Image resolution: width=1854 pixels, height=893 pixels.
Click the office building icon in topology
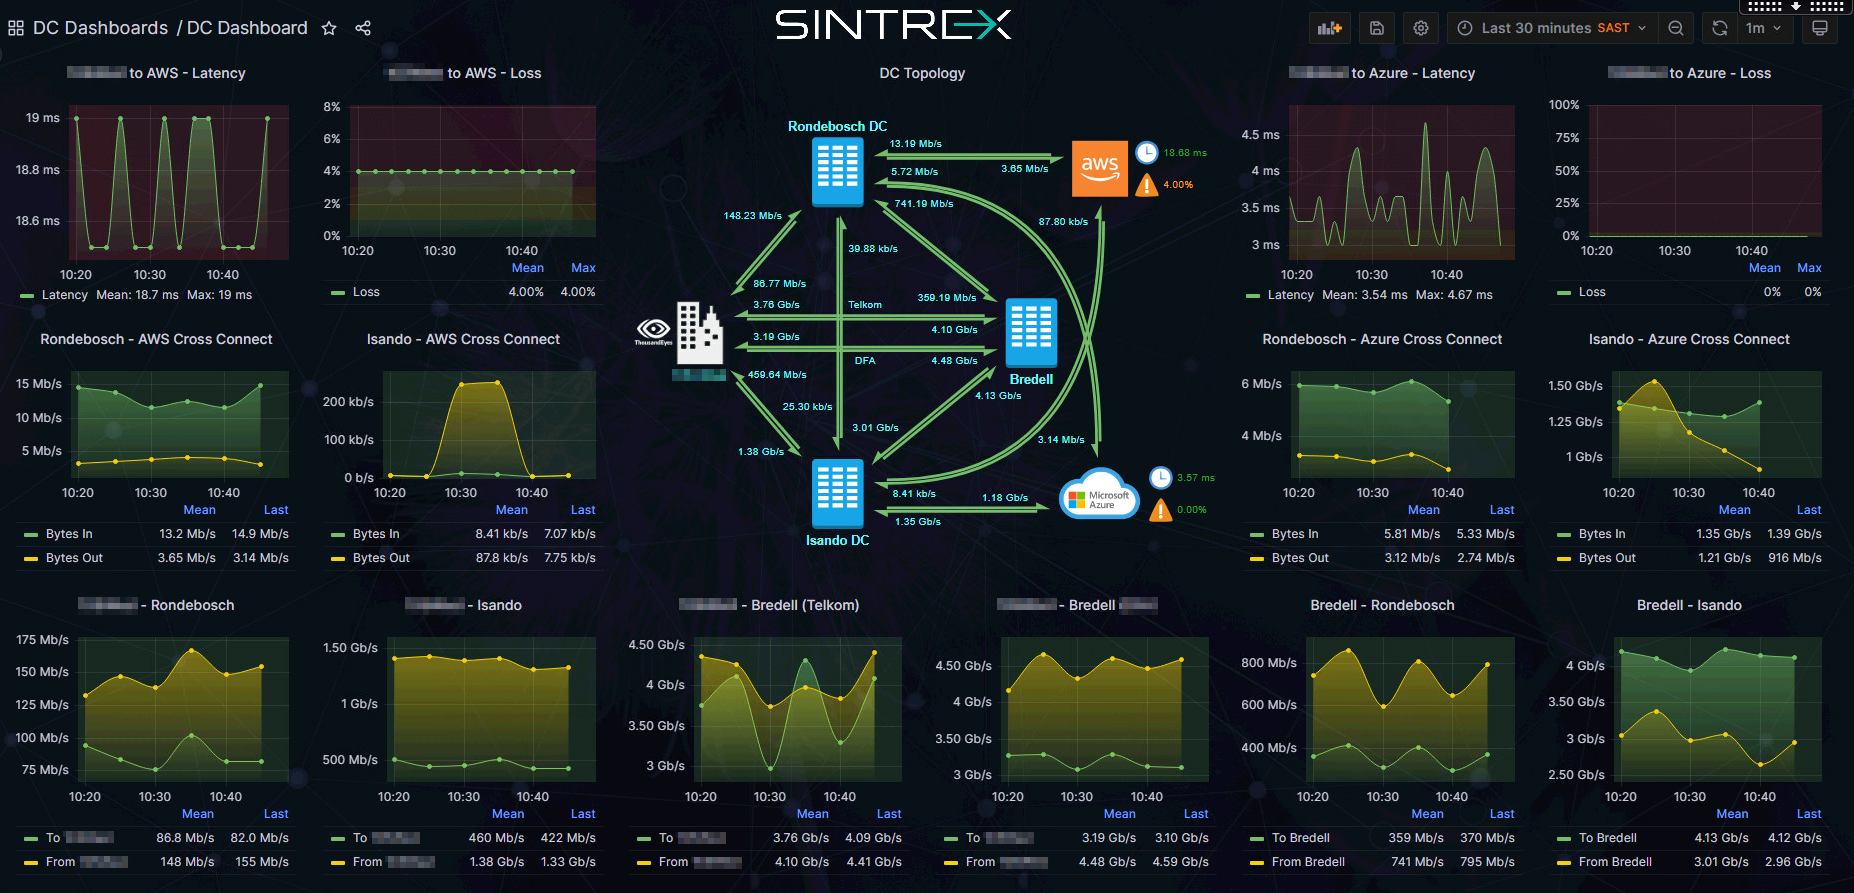pos(700,332)
